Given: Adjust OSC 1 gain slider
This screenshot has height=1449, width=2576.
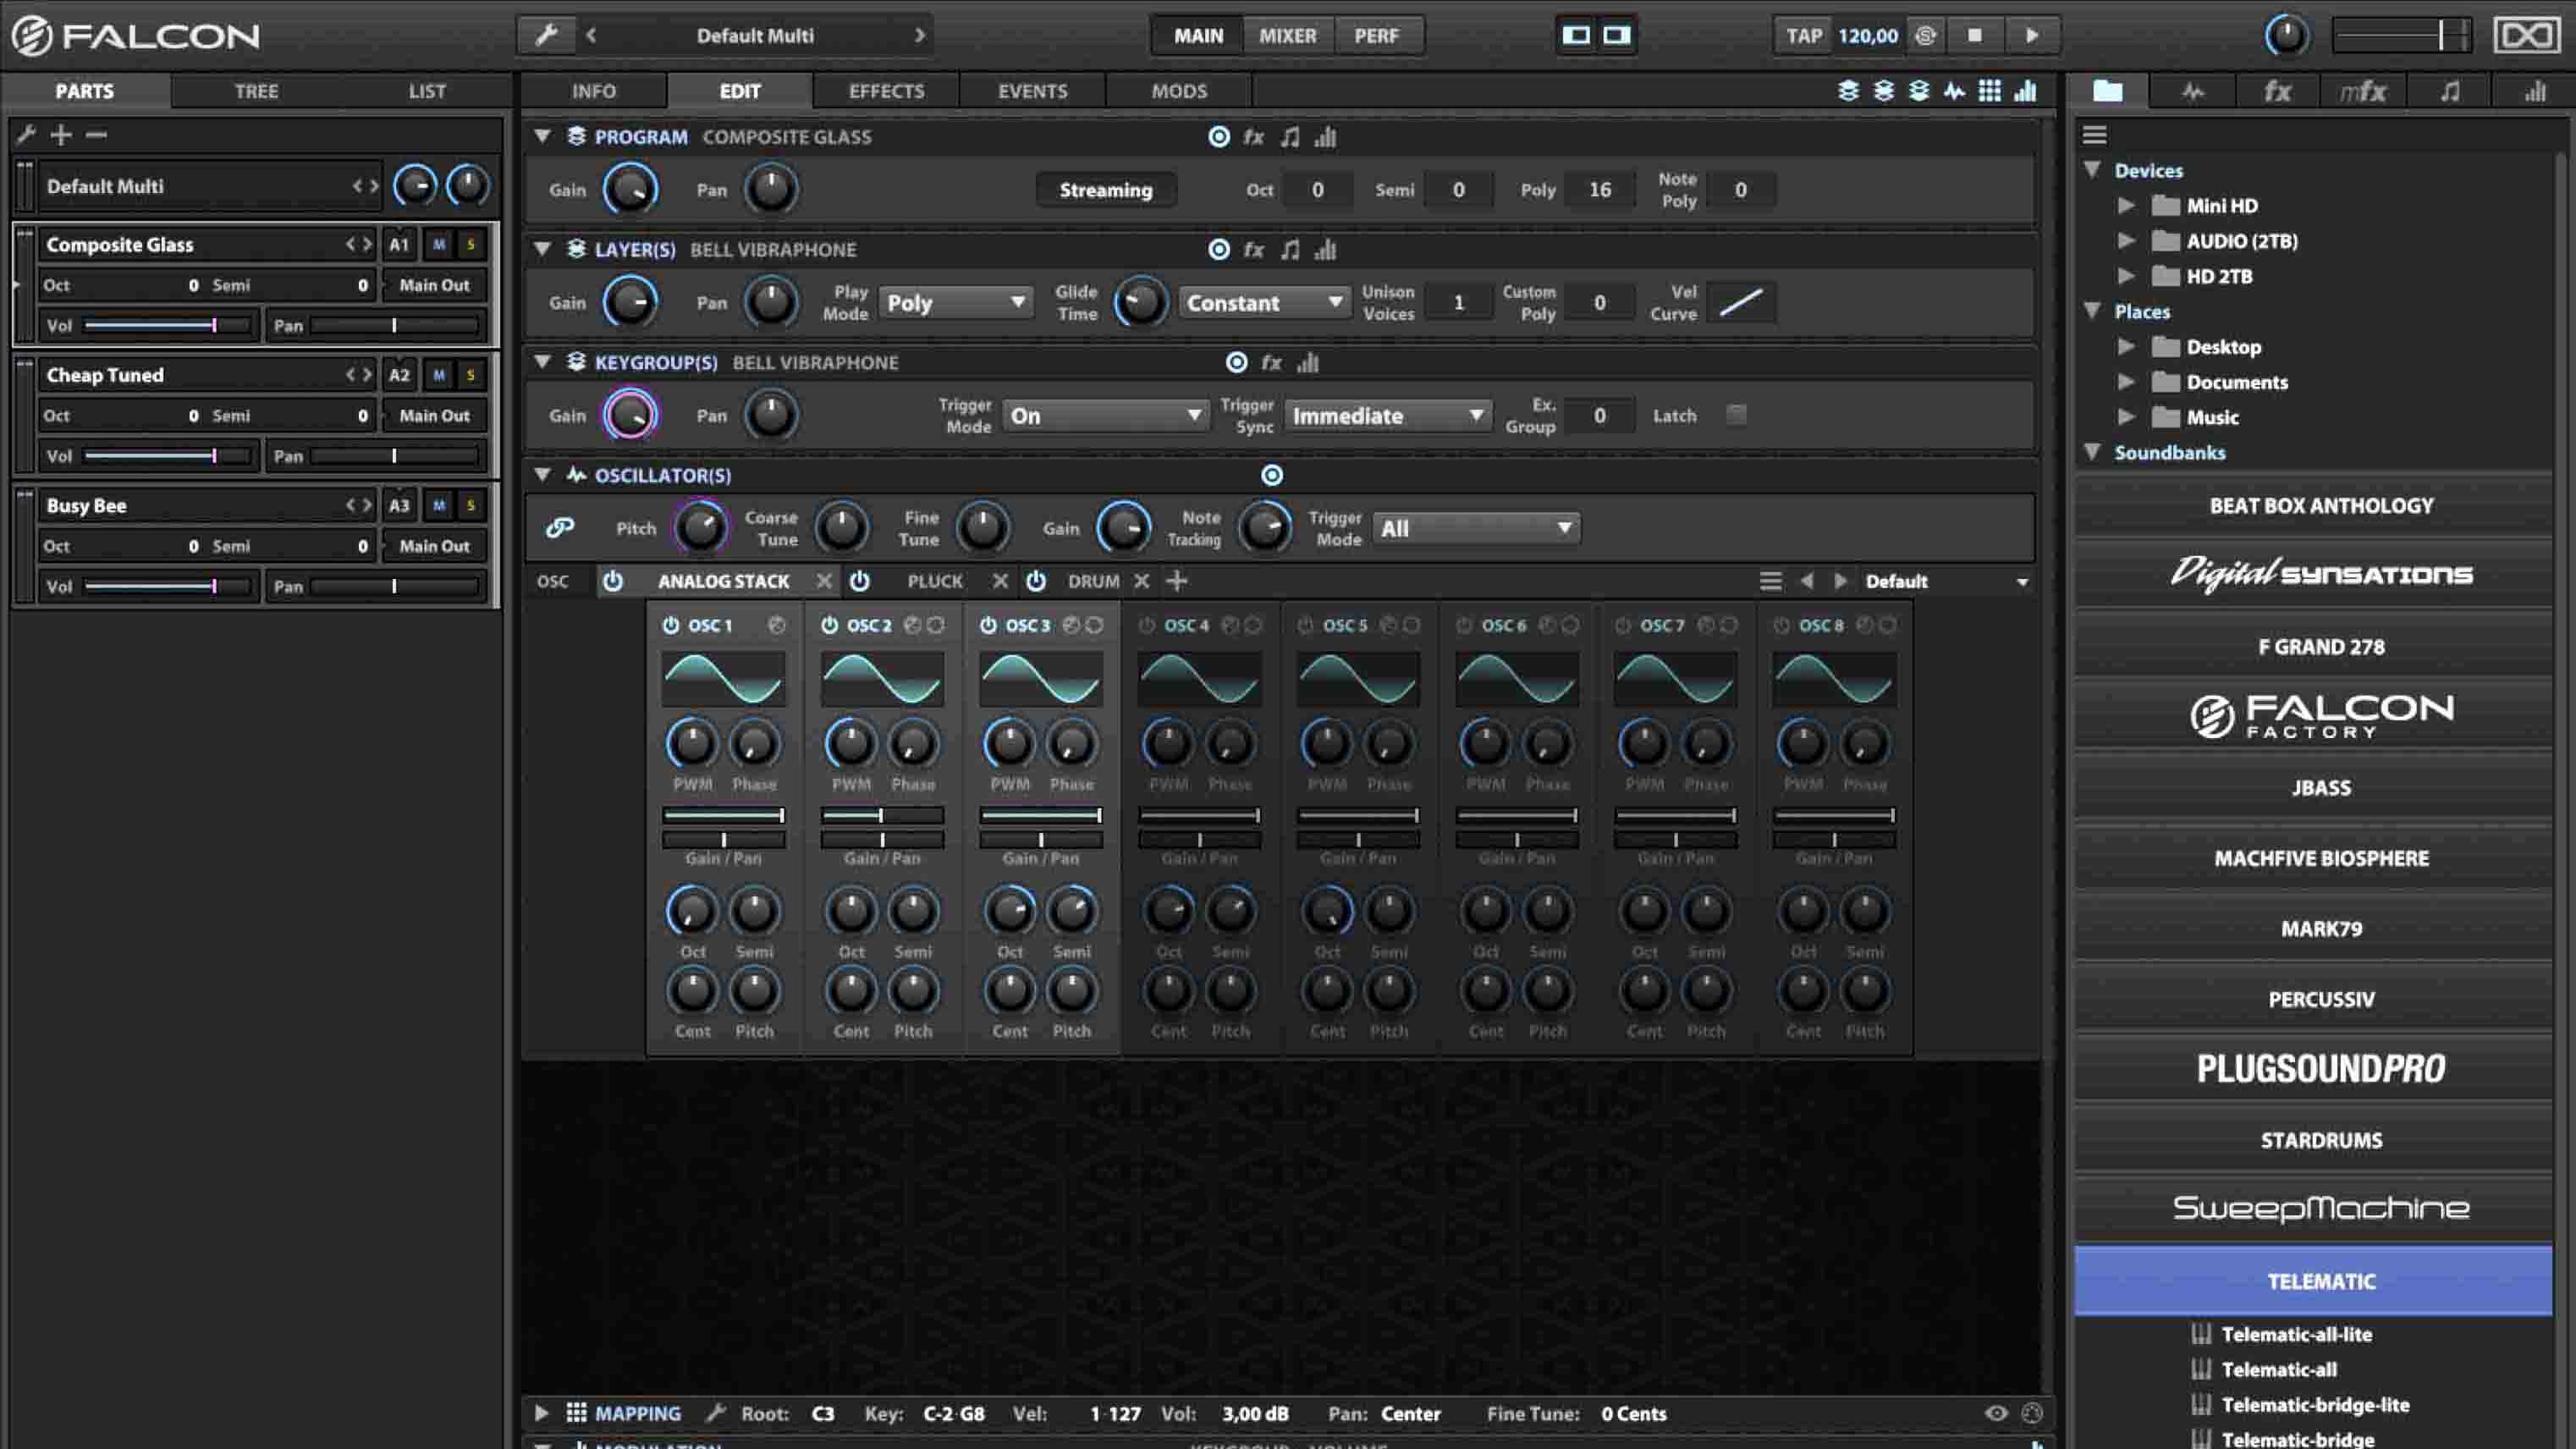Looking at the screenshot, I should (723, 815).
